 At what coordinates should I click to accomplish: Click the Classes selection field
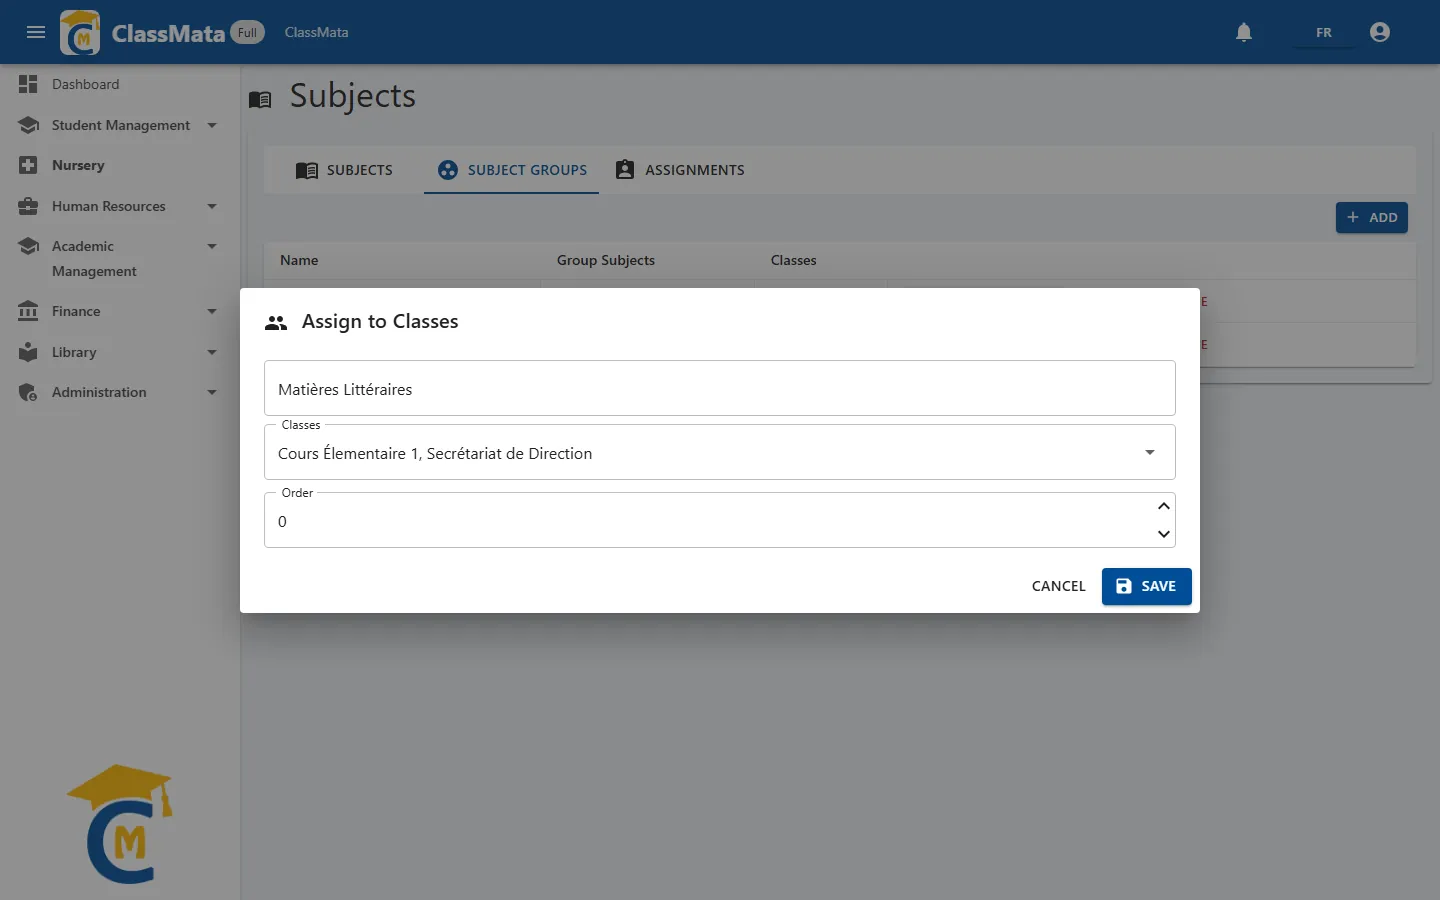[x=720, y=453]
